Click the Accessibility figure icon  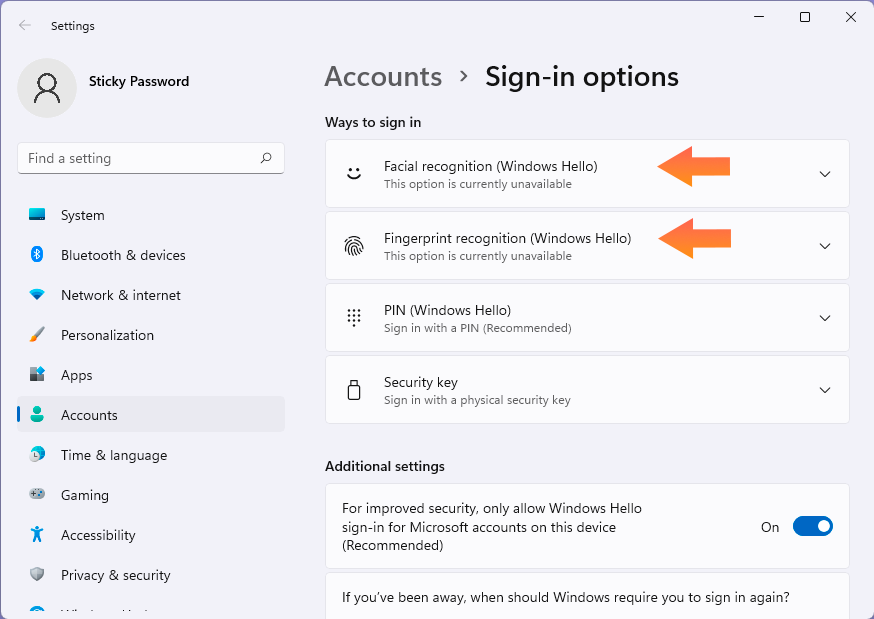pyautogui.click(x=37, y=534)
